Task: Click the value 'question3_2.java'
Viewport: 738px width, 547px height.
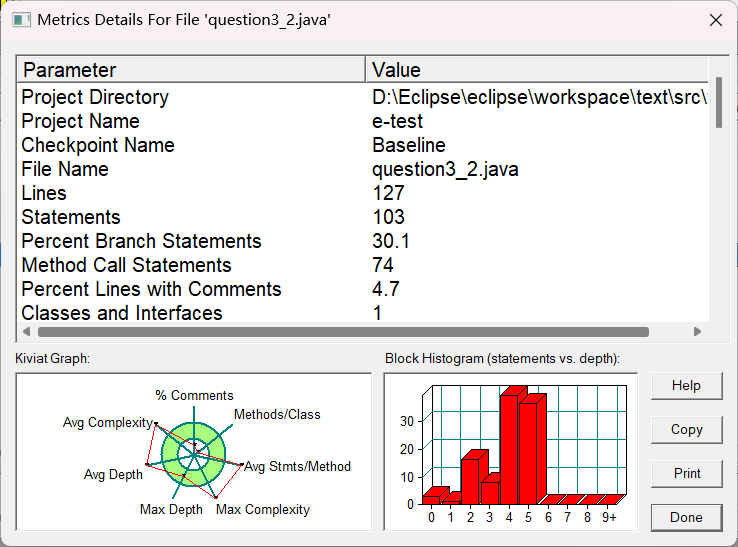Action: [x=445, y=169]
